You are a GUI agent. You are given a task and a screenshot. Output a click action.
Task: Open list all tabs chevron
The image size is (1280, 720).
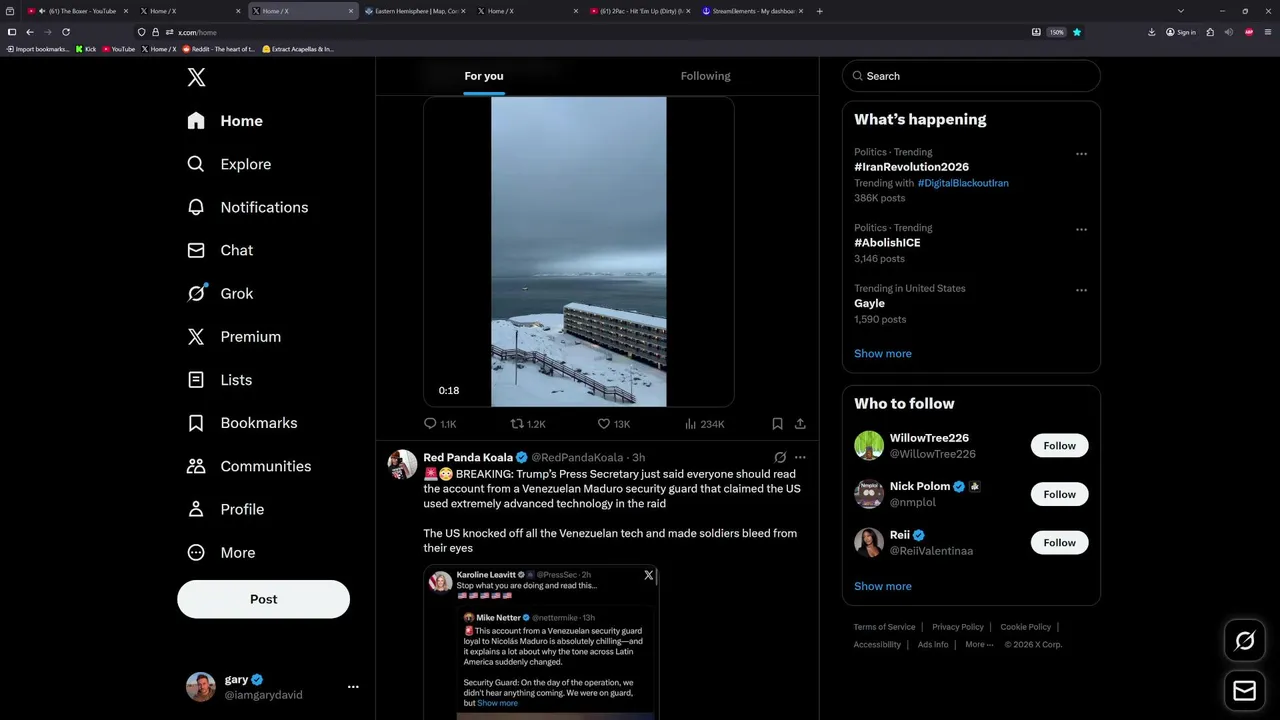[x=1180, y=11]
